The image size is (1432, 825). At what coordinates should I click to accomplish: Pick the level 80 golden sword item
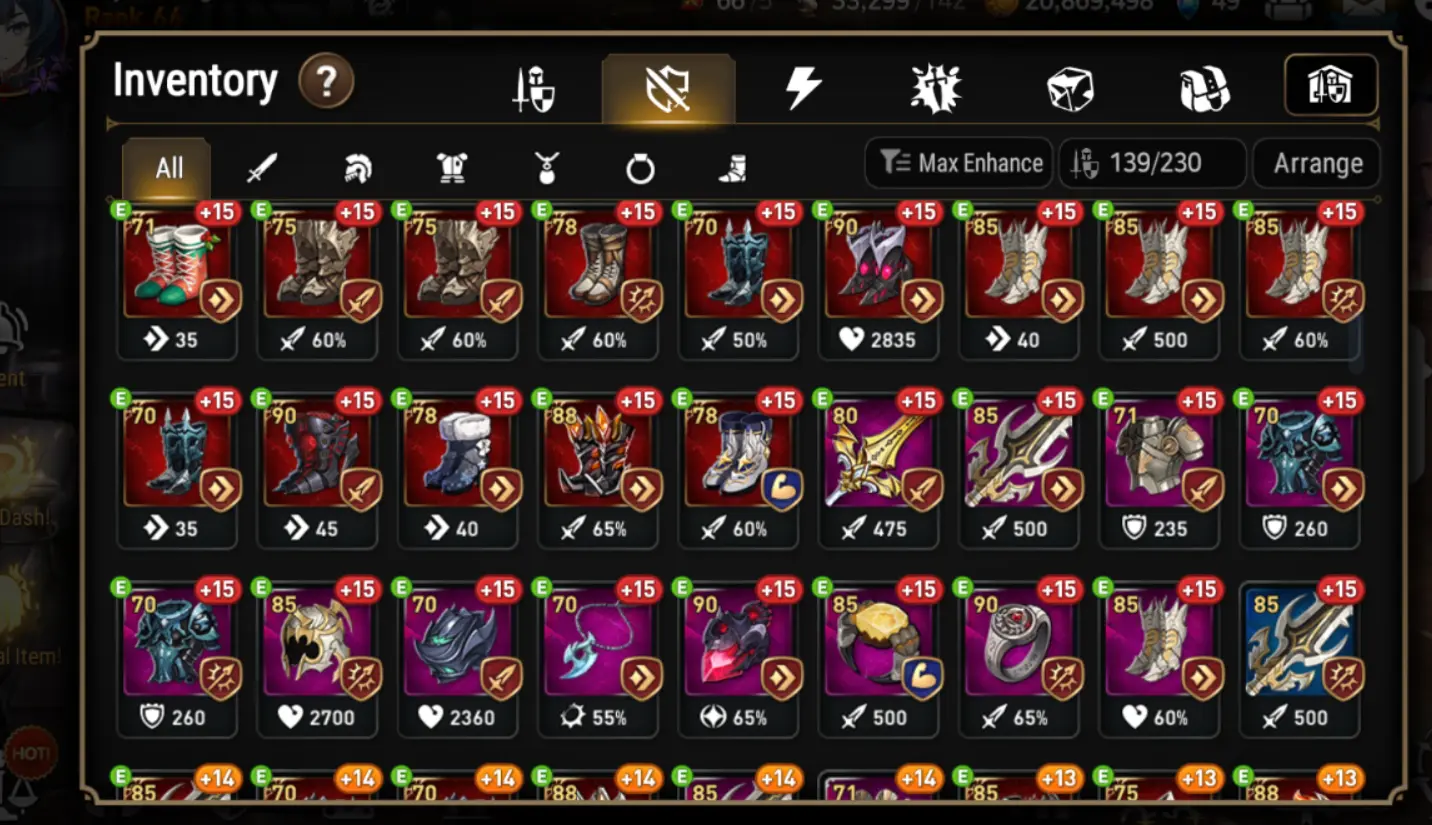(879, 468)
